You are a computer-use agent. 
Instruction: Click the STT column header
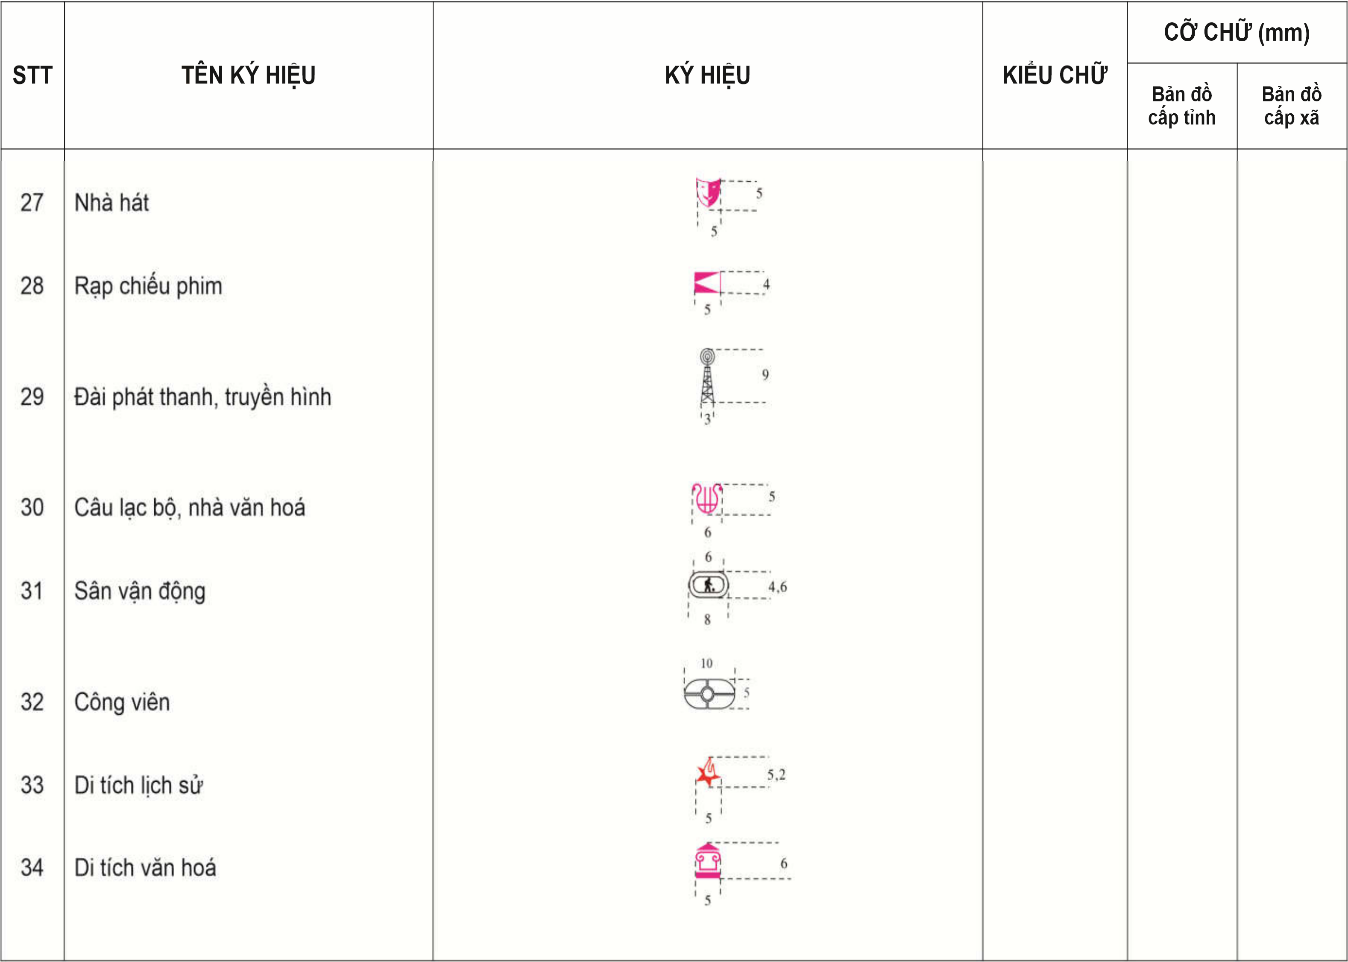click(x=32, y=75)
